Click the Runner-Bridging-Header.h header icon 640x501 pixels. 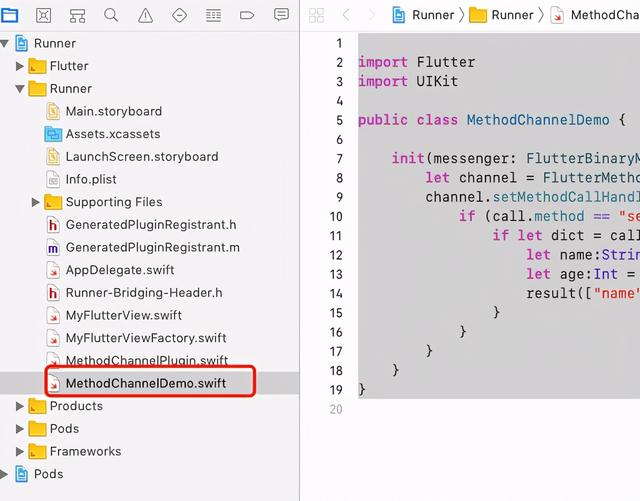[x=53, y=293]
